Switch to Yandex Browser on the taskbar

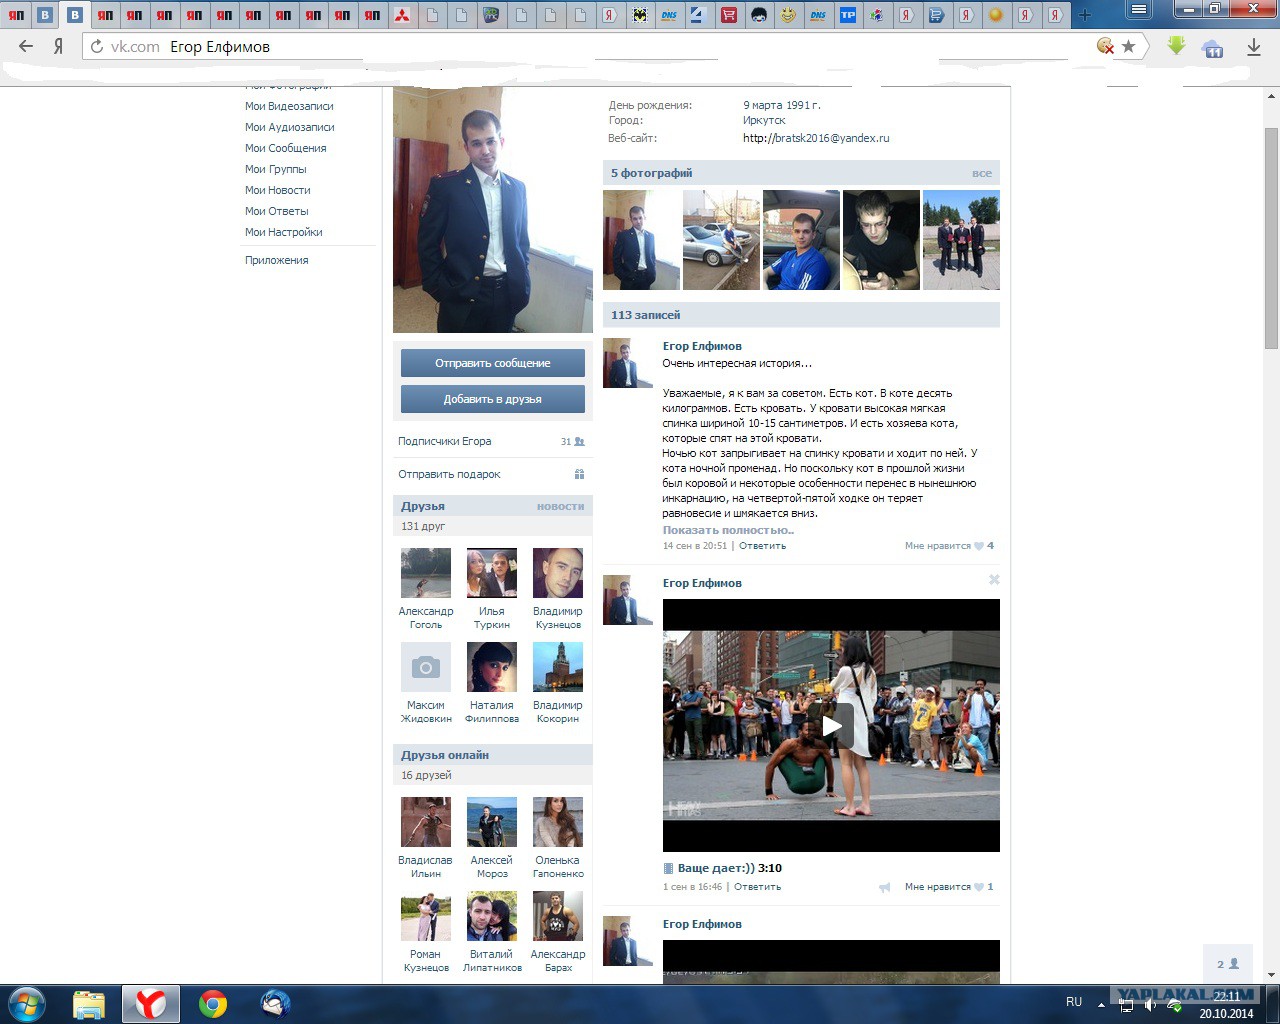151,1003
